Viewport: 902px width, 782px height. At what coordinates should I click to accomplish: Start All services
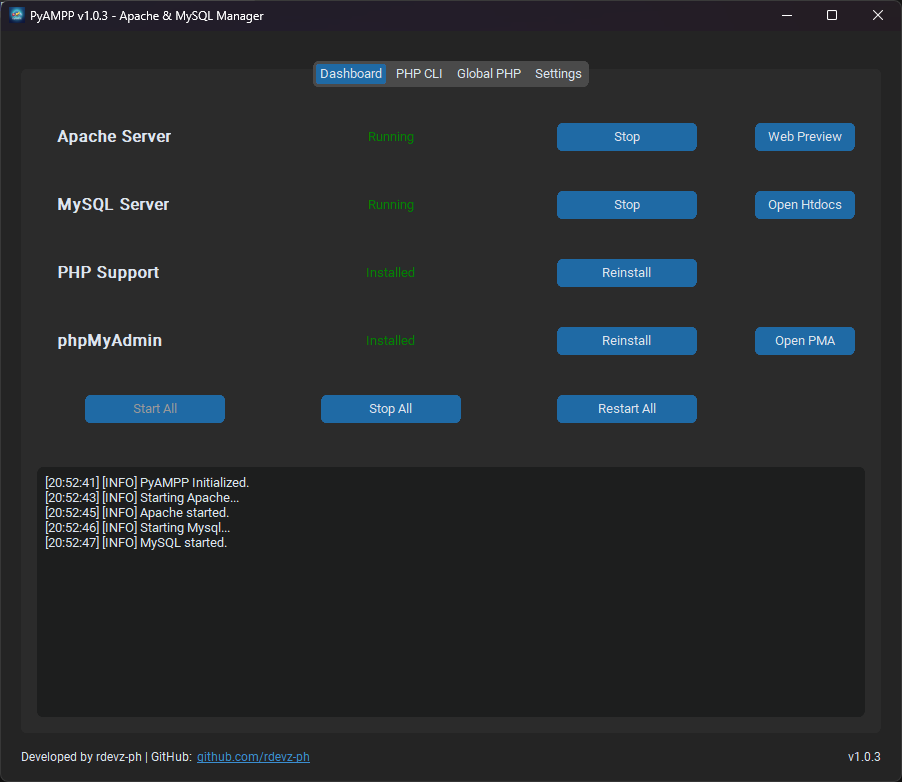(x=154, y=408)
